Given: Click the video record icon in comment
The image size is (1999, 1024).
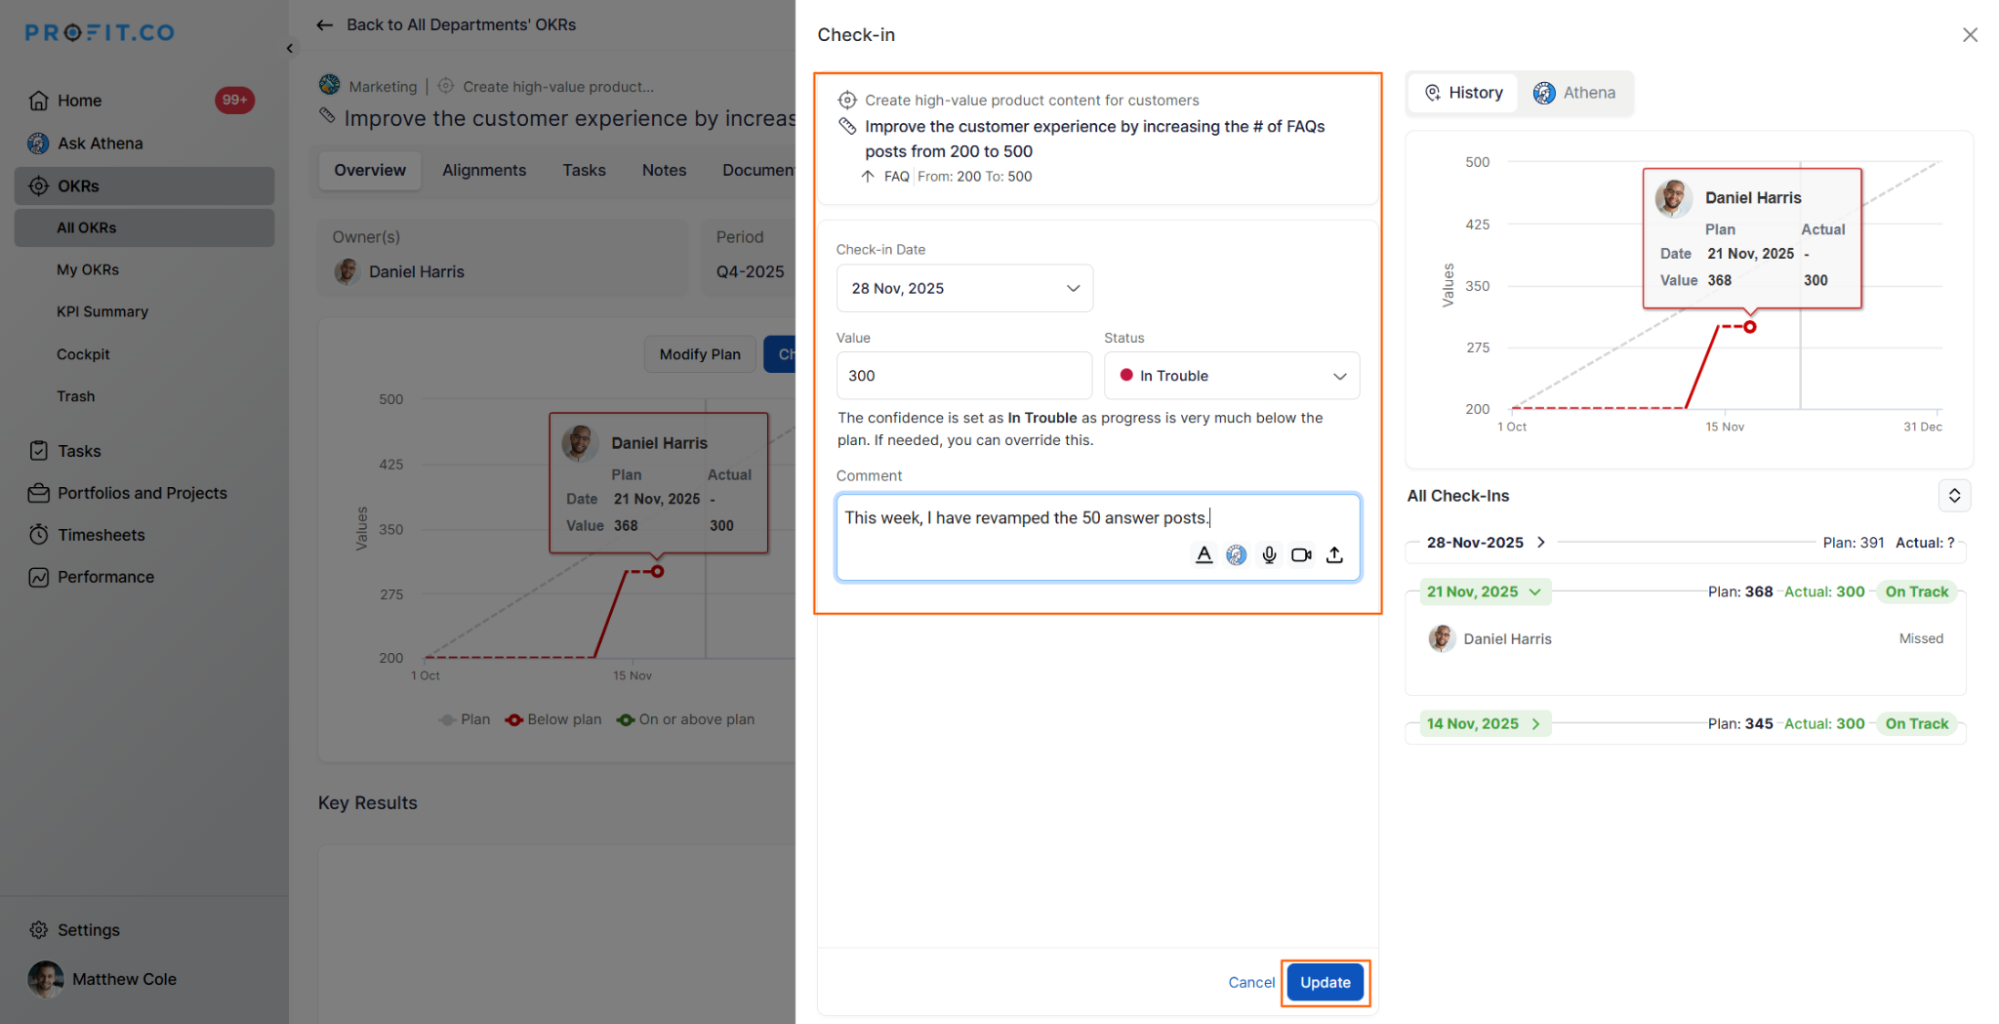Looking at the screenshot, I should point(1301,555).
